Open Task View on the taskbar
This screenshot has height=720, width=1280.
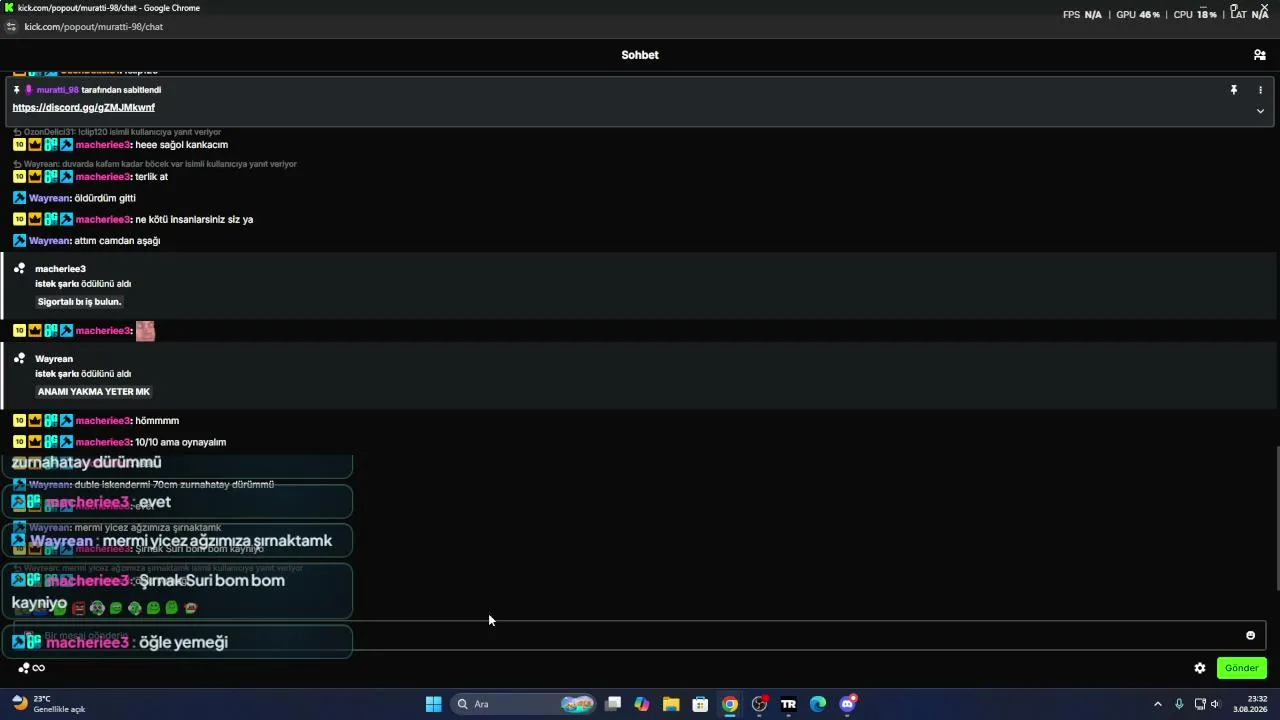click(x=613, y=704)
